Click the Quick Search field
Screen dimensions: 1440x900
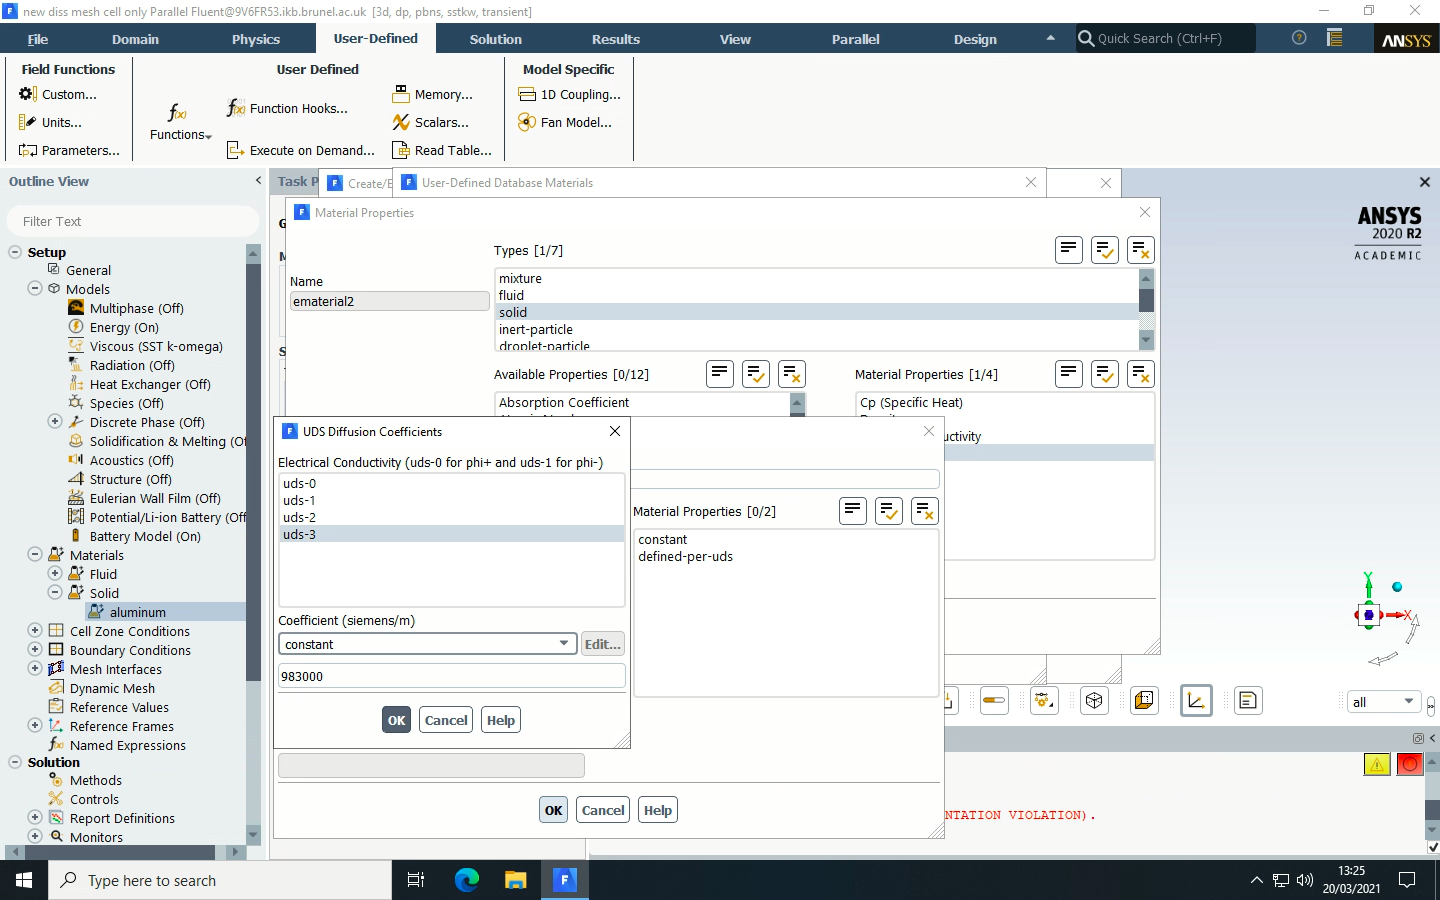(1165, 38)
